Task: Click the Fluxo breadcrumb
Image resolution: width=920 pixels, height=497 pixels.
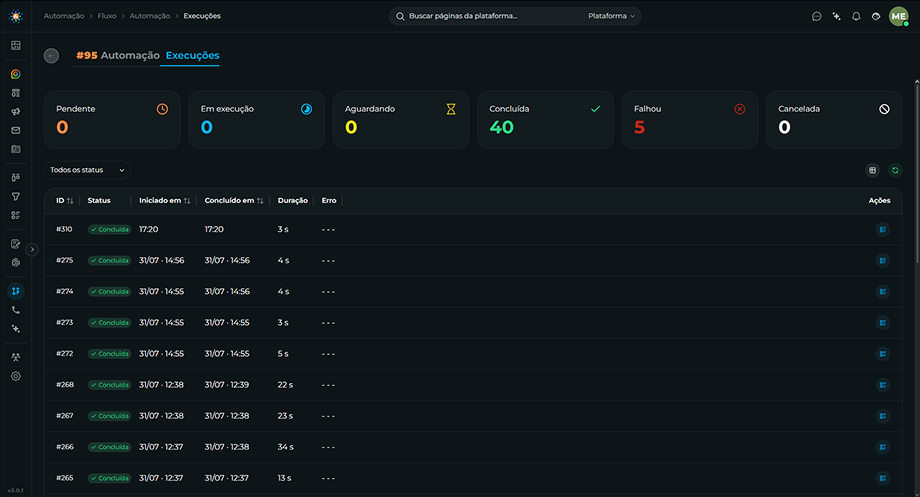Action: click(107, 16)
